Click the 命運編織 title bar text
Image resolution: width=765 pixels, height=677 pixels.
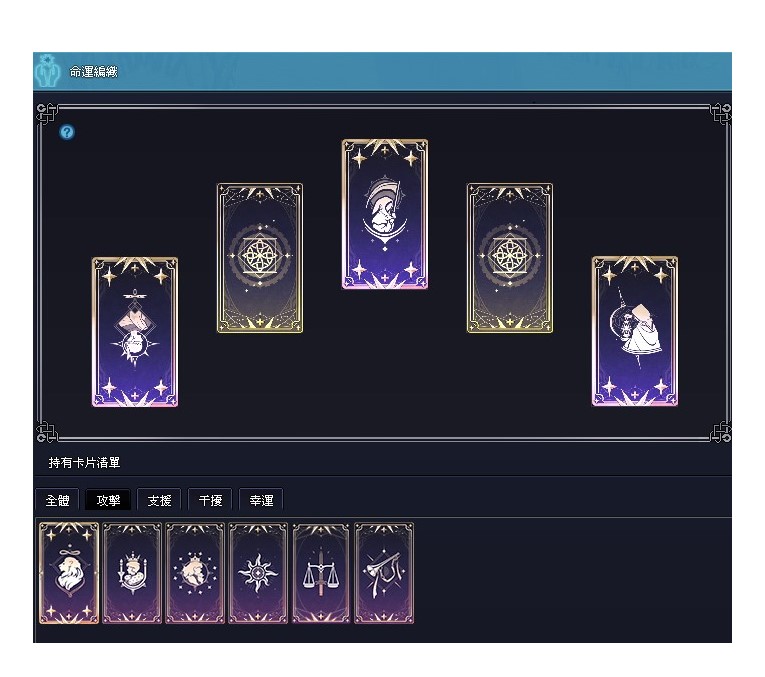93,72
